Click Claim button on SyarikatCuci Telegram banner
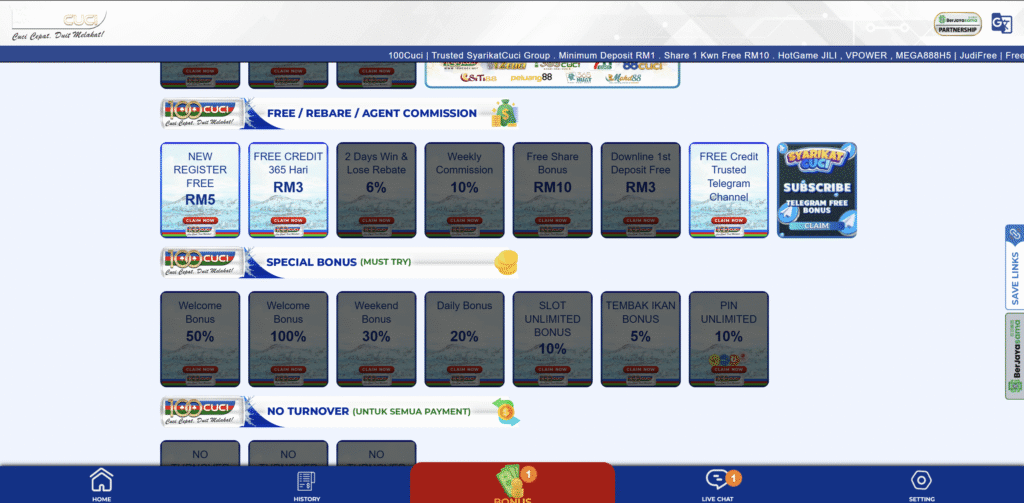1024x503 pixels. point(816,225)
